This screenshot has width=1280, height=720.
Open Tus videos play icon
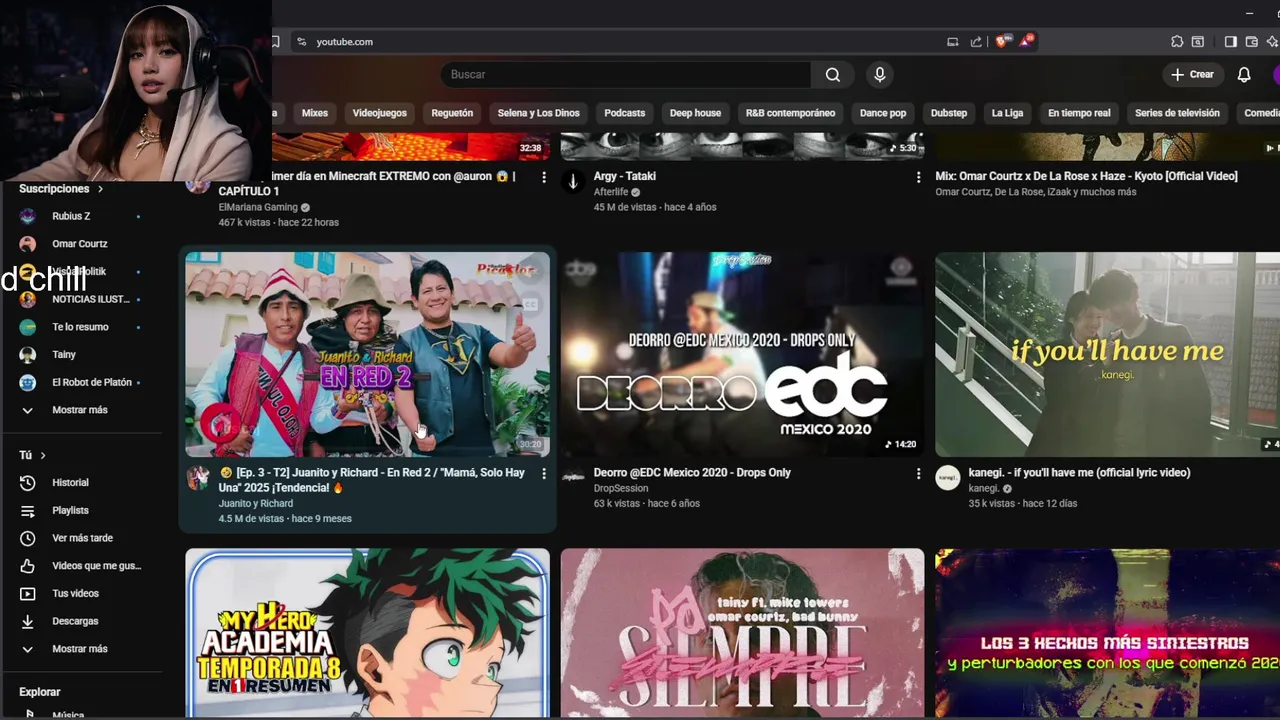coord(28,594)
